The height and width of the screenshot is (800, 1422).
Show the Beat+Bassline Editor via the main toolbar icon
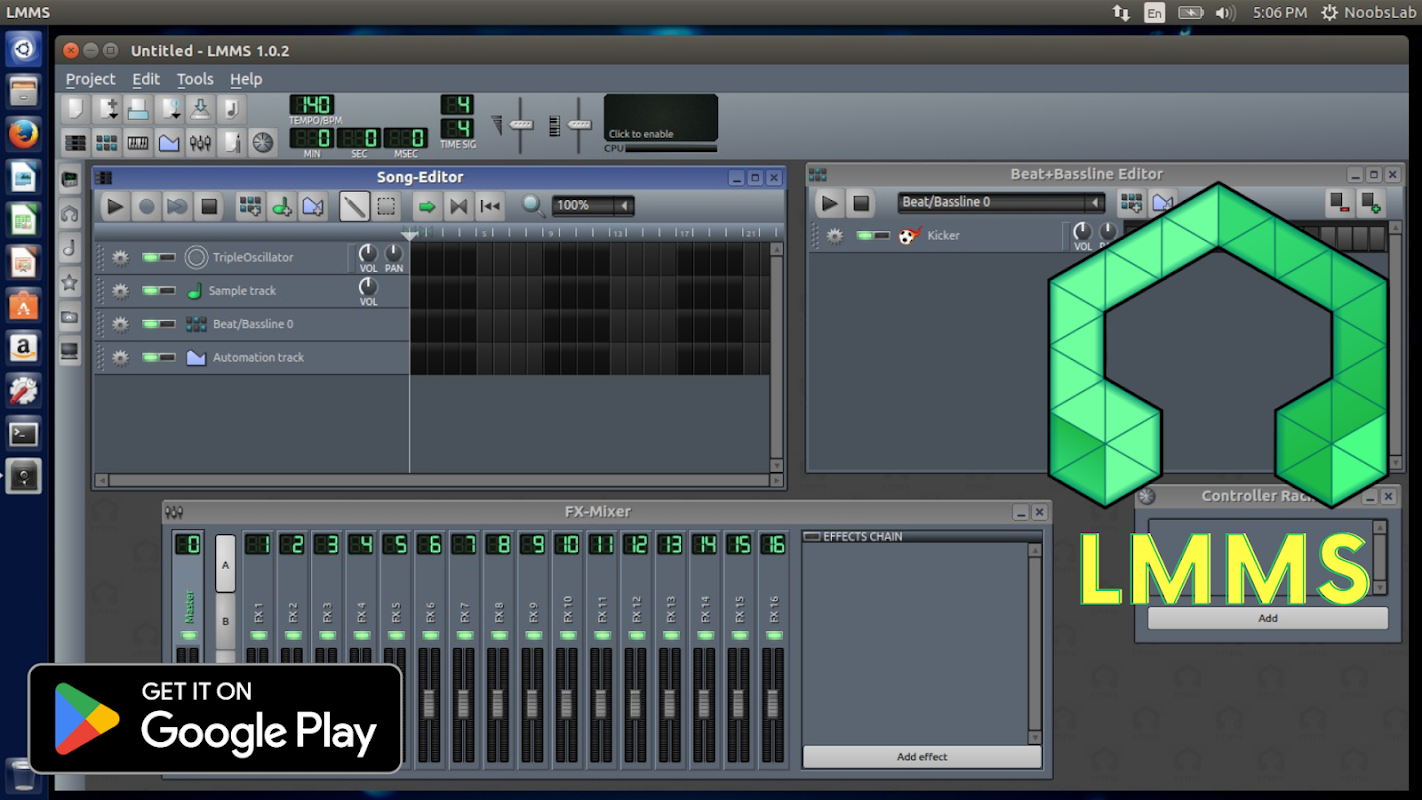107,143
